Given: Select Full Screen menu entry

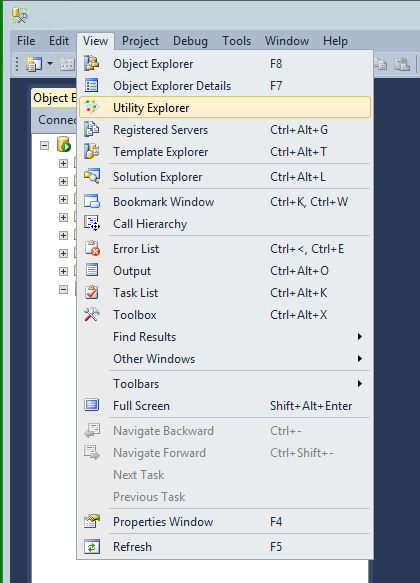Looking at the screenshot, I should tap(226, 406).
